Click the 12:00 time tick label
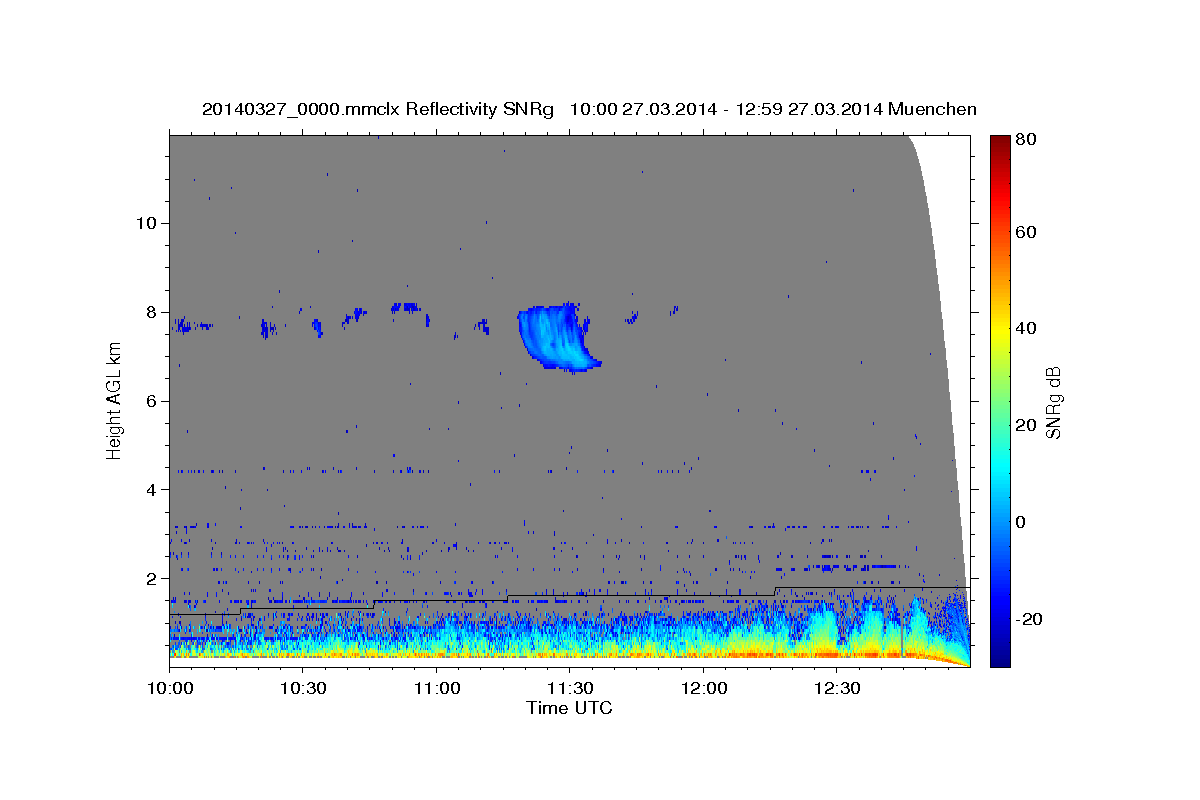This screenshot has height=800, width=1200. pos(702,689)
